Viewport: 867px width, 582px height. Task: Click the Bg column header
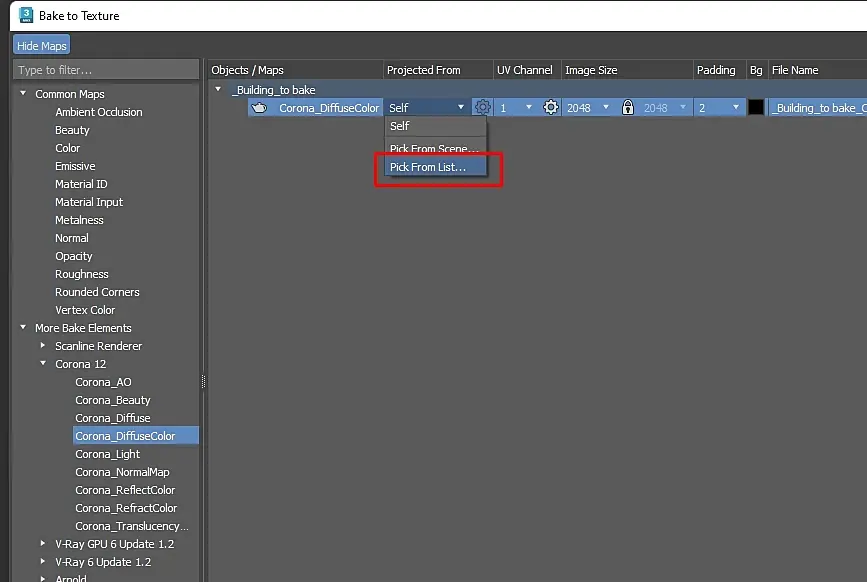[x=756, y=70]
